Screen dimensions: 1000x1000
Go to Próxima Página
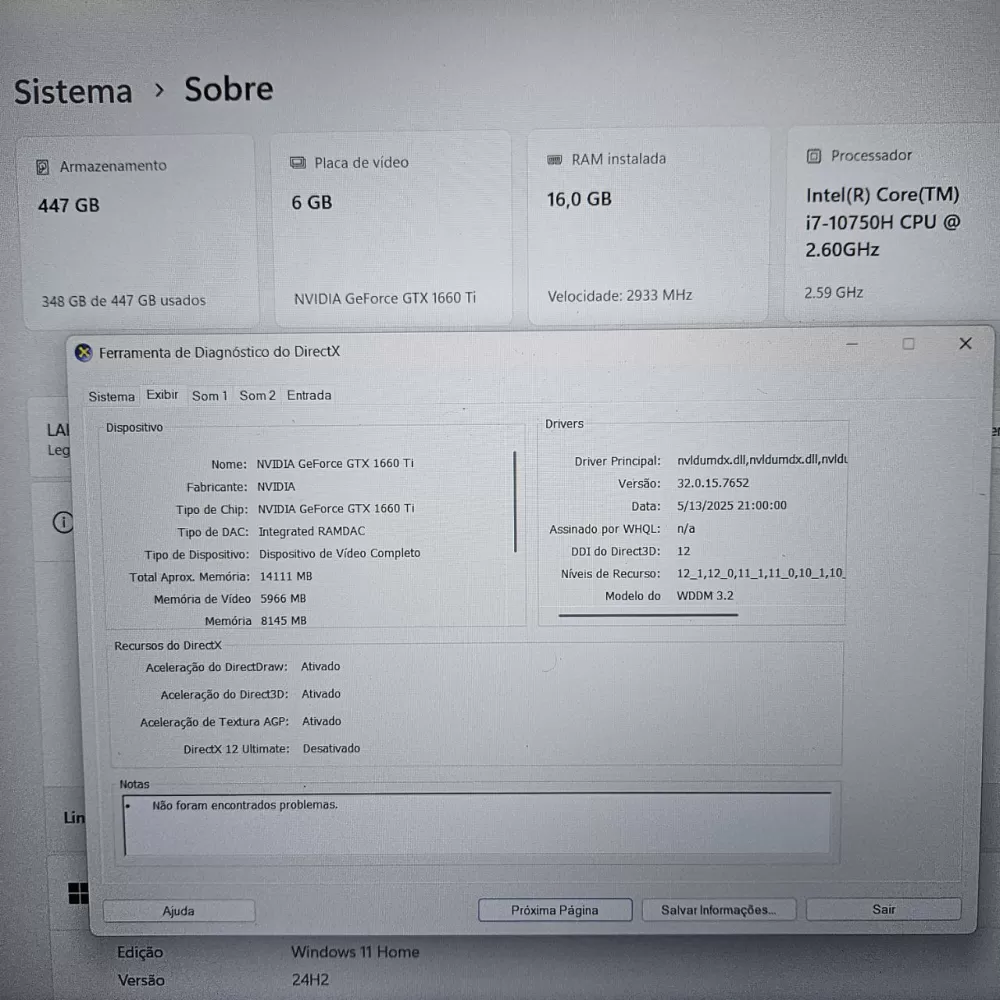coord(555,910)
